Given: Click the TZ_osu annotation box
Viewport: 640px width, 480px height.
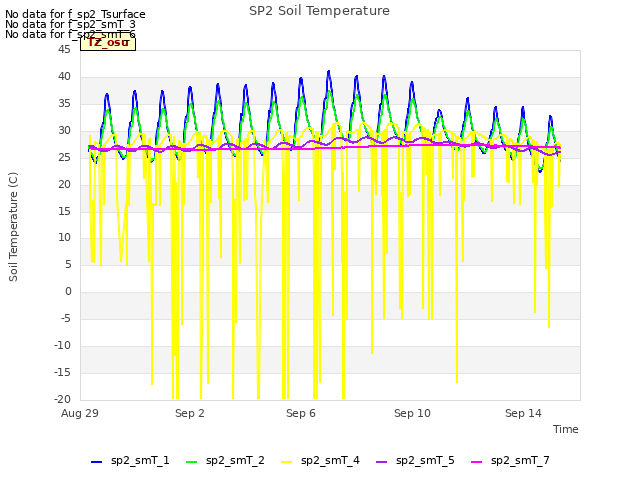Looking at the screenshot, I should coord(108,43).
